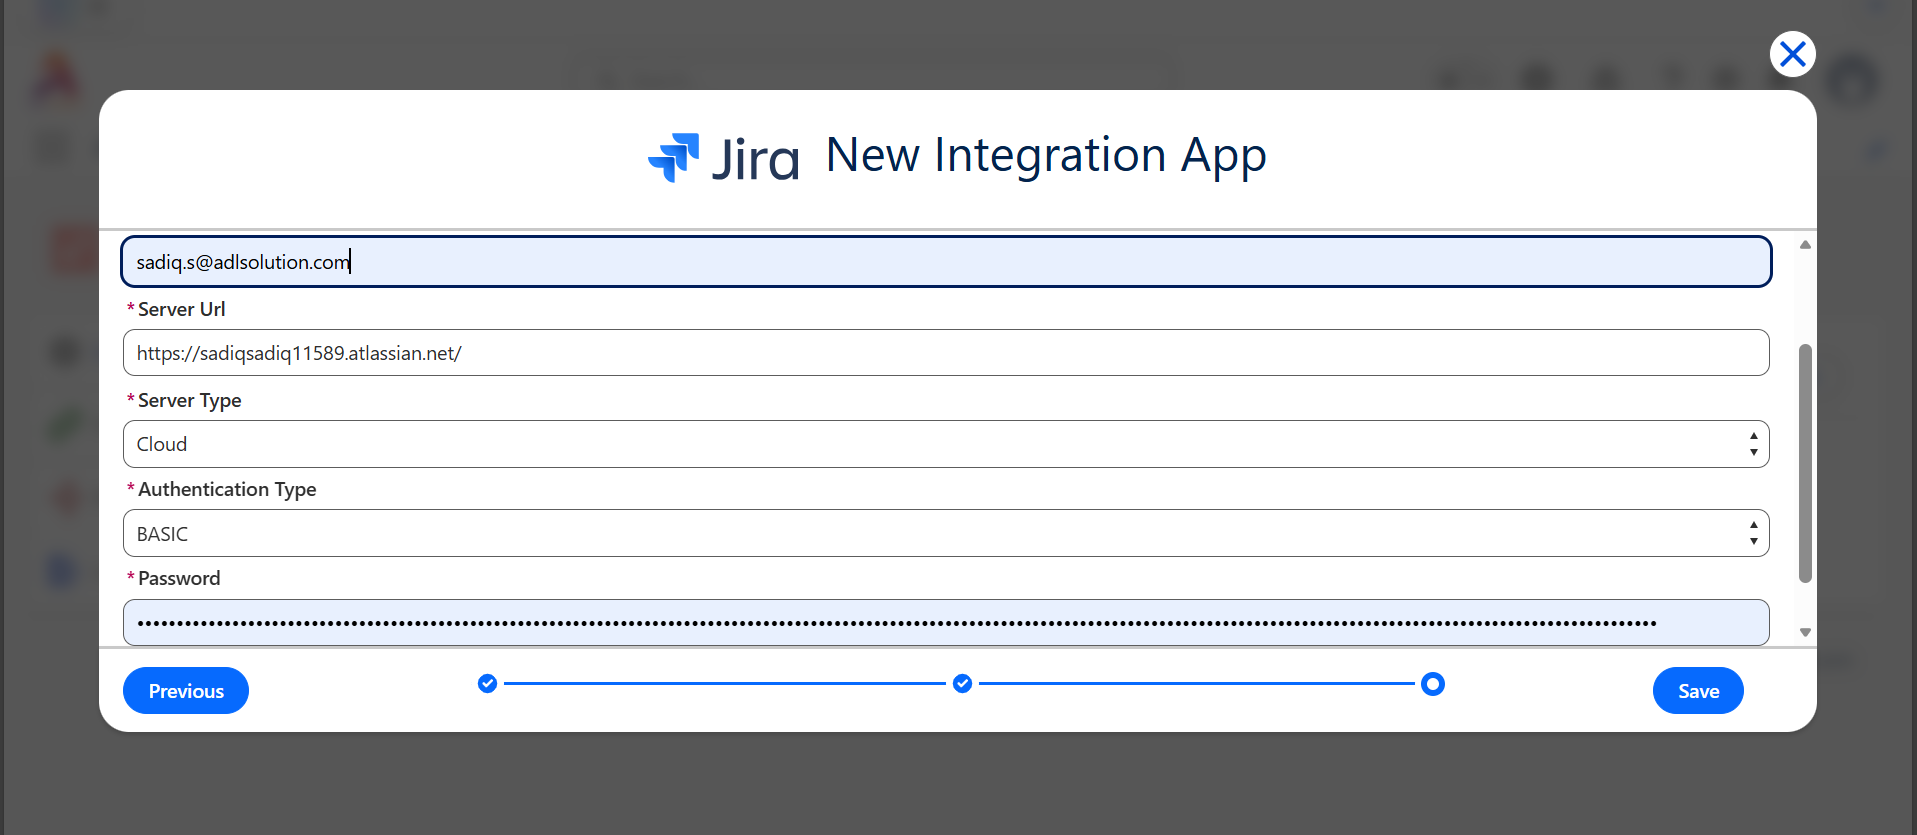Click the scrollbar down arrow in form

click(x=1805, y=632)
